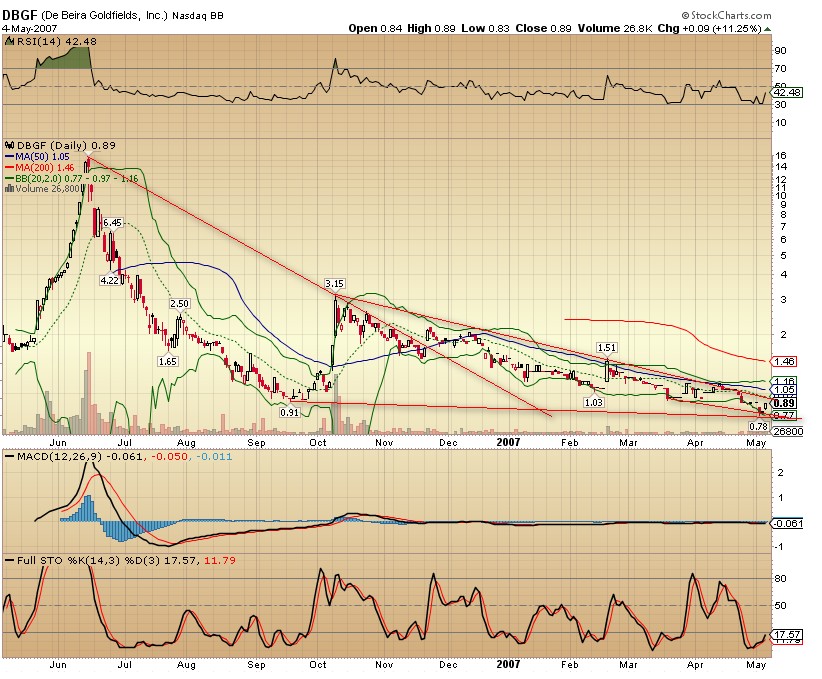Viewport: 822px width, 679px height.
Task: Click the MA(50) 1.05 legend label
Action: (42, 157)
